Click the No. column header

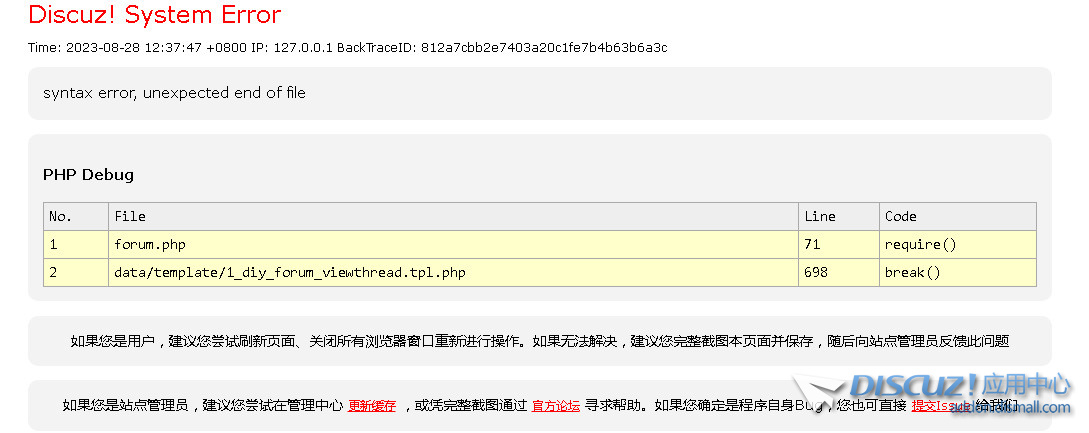pos(76,217)
